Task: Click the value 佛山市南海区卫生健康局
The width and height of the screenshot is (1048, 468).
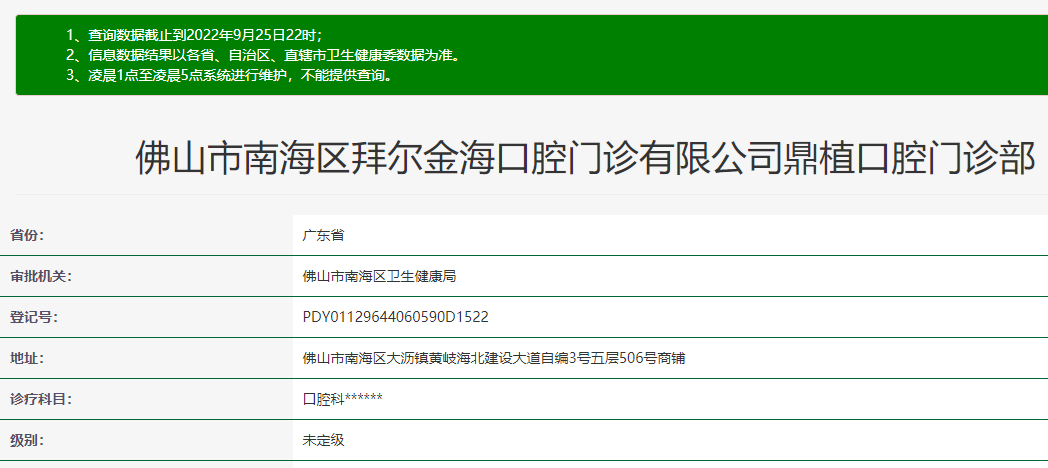Action: tap(379, 276)
